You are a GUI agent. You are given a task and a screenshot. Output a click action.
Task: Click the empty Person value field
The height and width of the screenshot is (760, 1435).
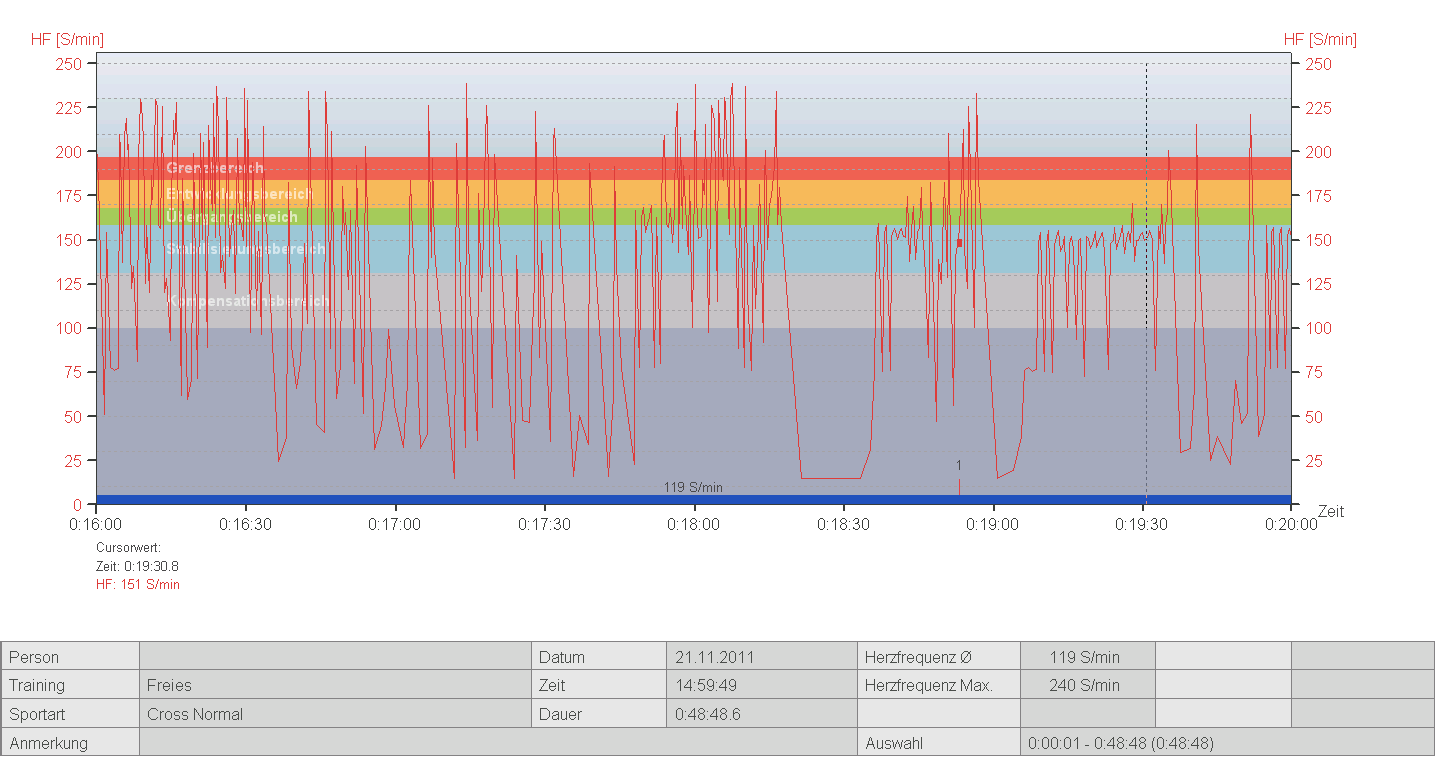[x=335, y=657]
